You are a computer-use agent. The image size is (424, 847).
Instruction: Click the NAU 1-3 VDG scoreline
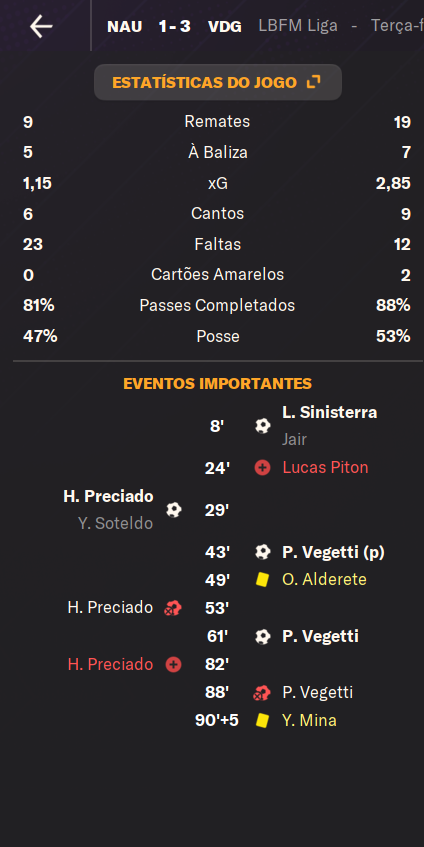pos(174,26)
